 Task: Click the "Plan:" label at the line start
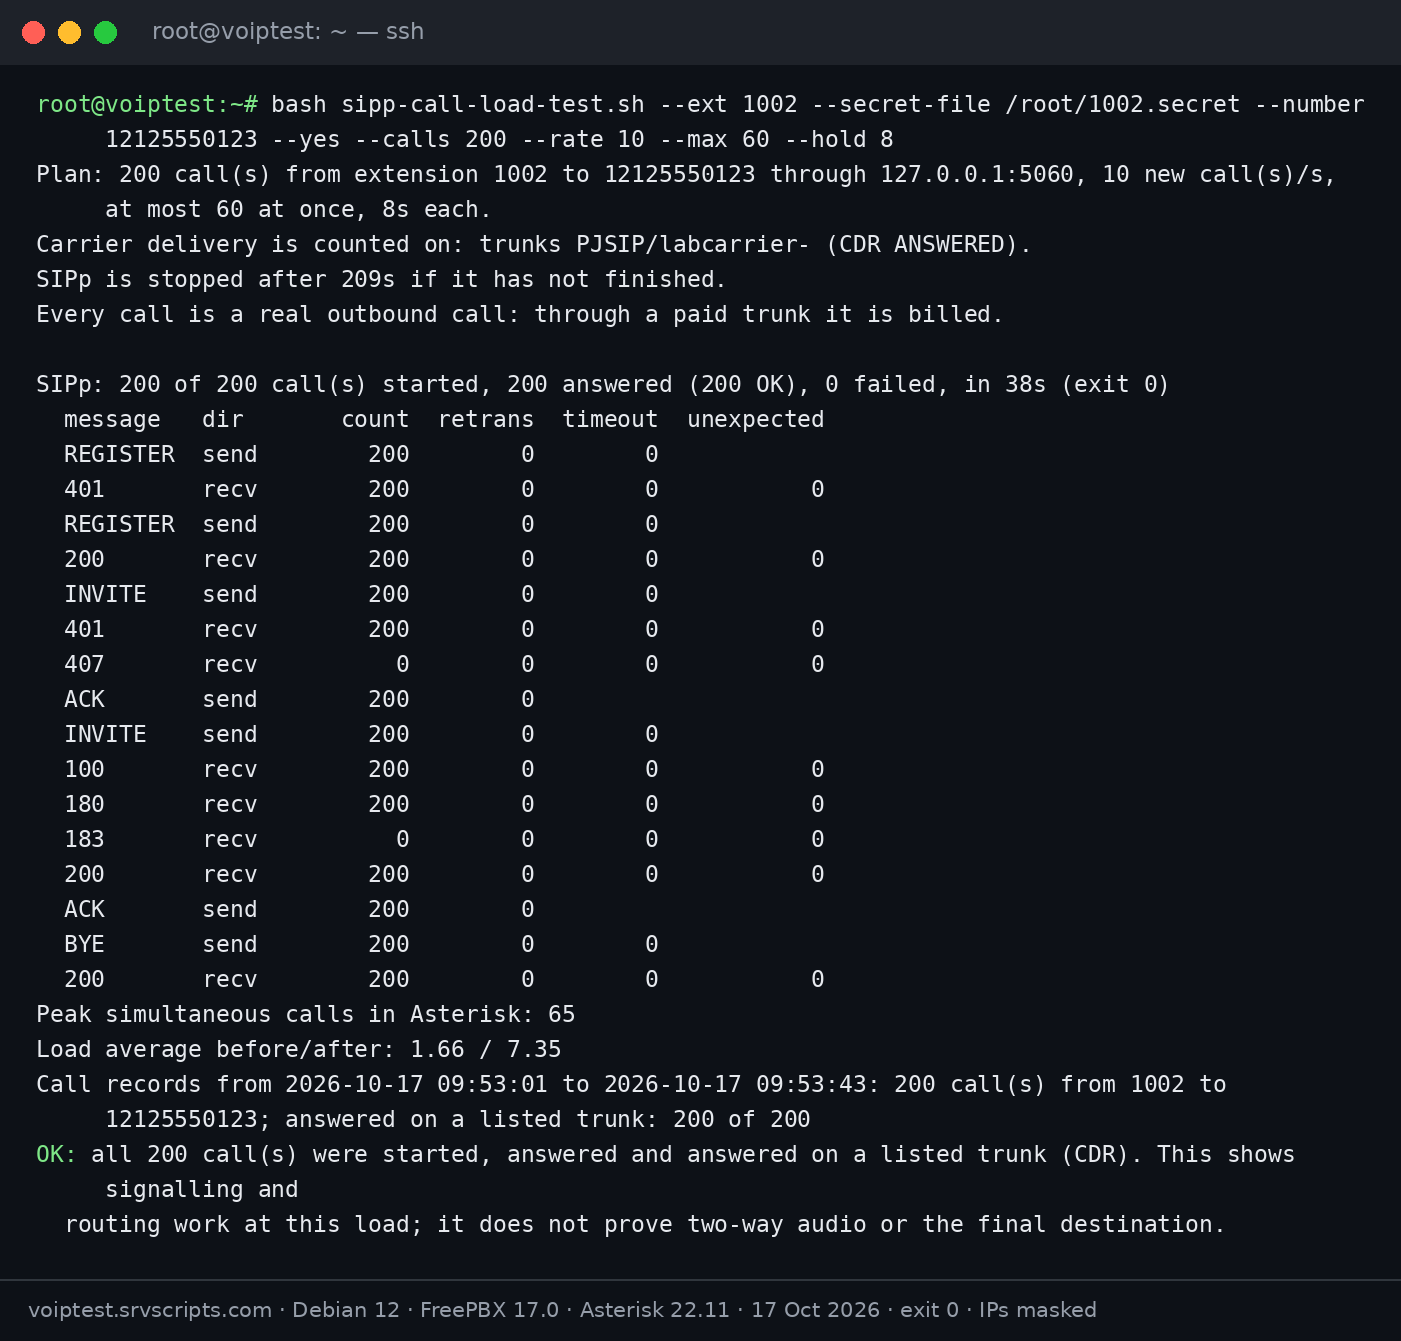click(x=70, y=174)
